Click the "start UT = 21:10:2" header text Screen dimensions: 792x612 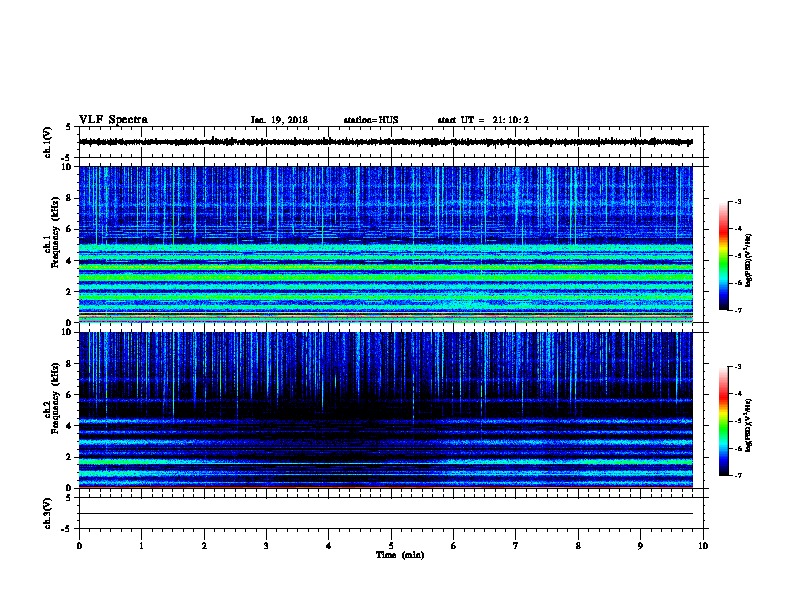pos(483,120)
